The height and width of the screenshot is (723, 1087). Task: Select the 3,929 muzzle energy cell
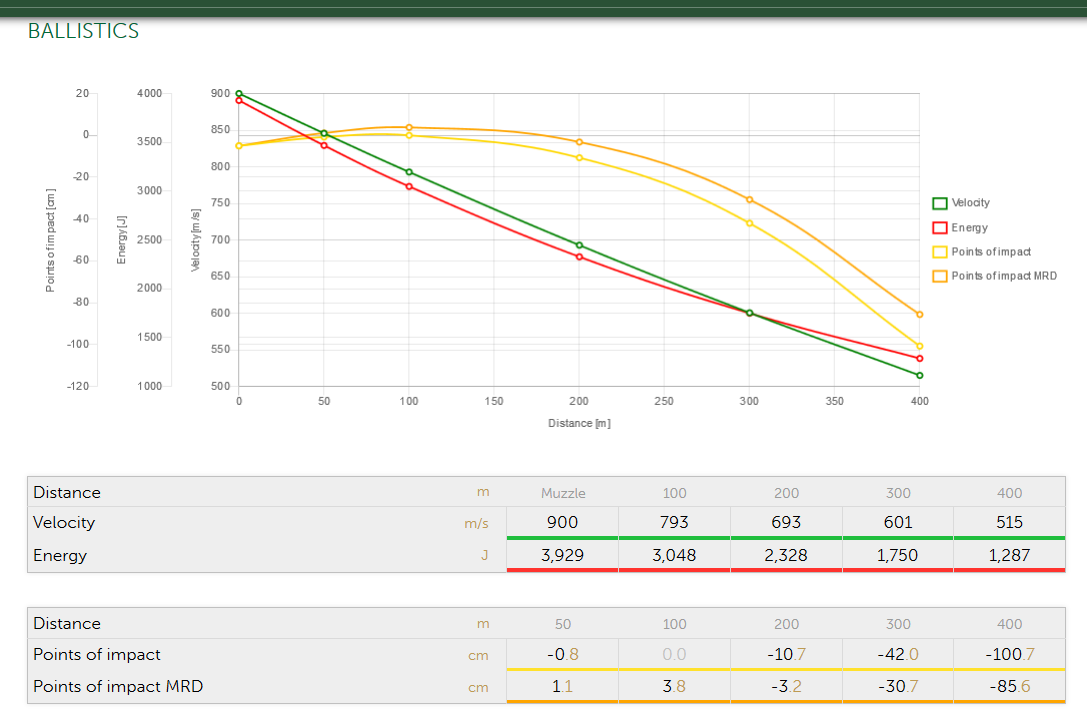point(563,555)
